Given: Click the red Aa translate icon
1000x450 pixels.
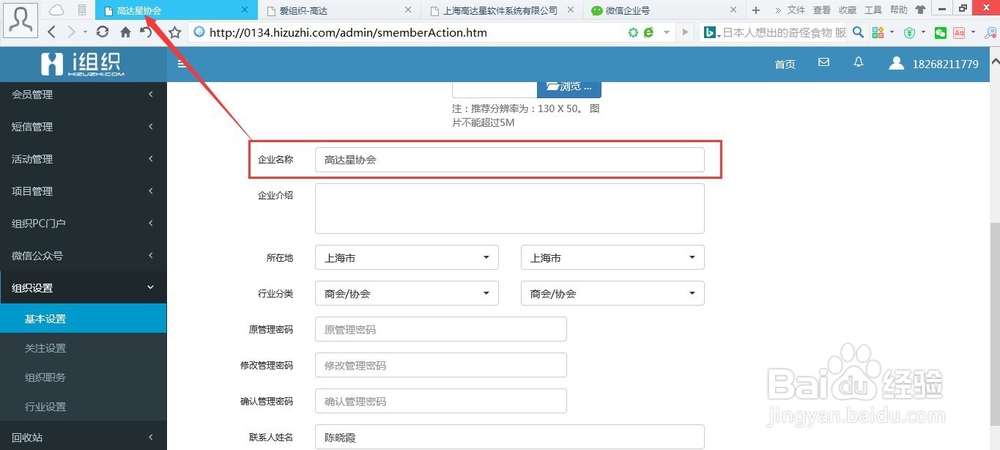Looking at the screenshot, I should (x=959, y=33).
